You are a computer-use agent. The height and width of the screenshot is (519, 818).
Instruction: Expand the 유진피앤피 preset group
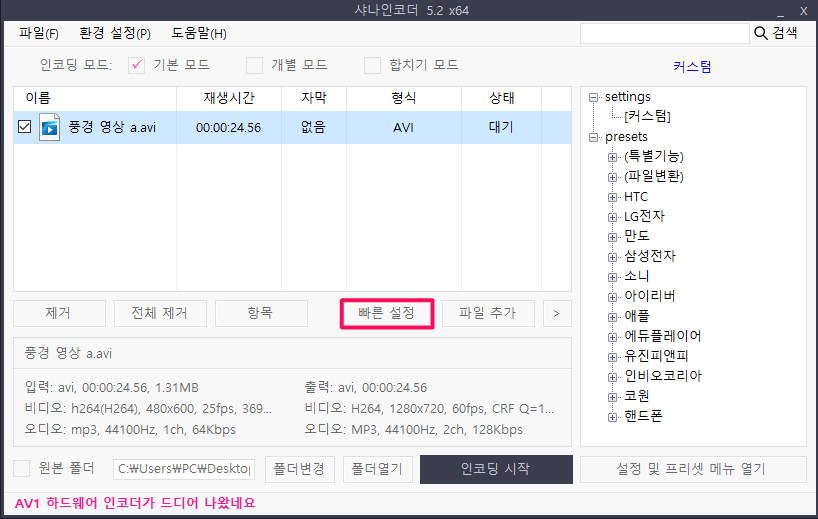612,357
